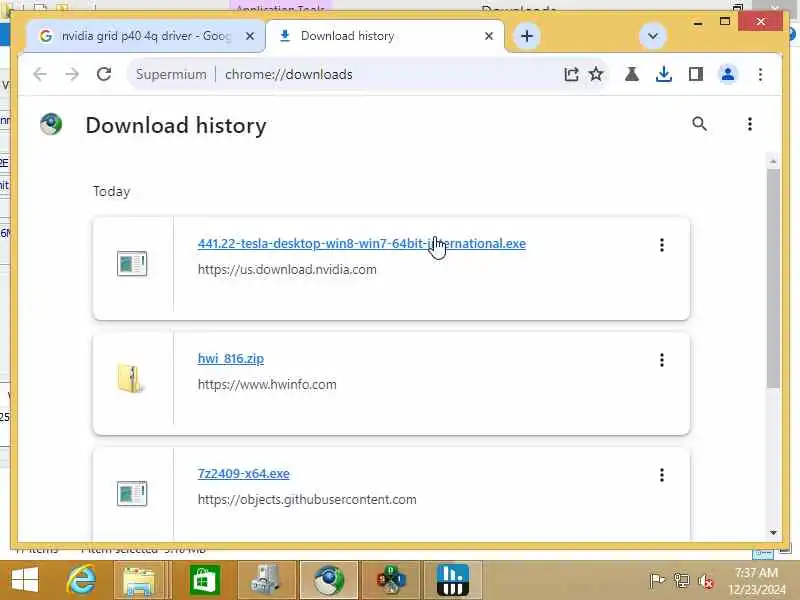Click the file icon of the 441.22 tesla download

(x=132, y=264)
